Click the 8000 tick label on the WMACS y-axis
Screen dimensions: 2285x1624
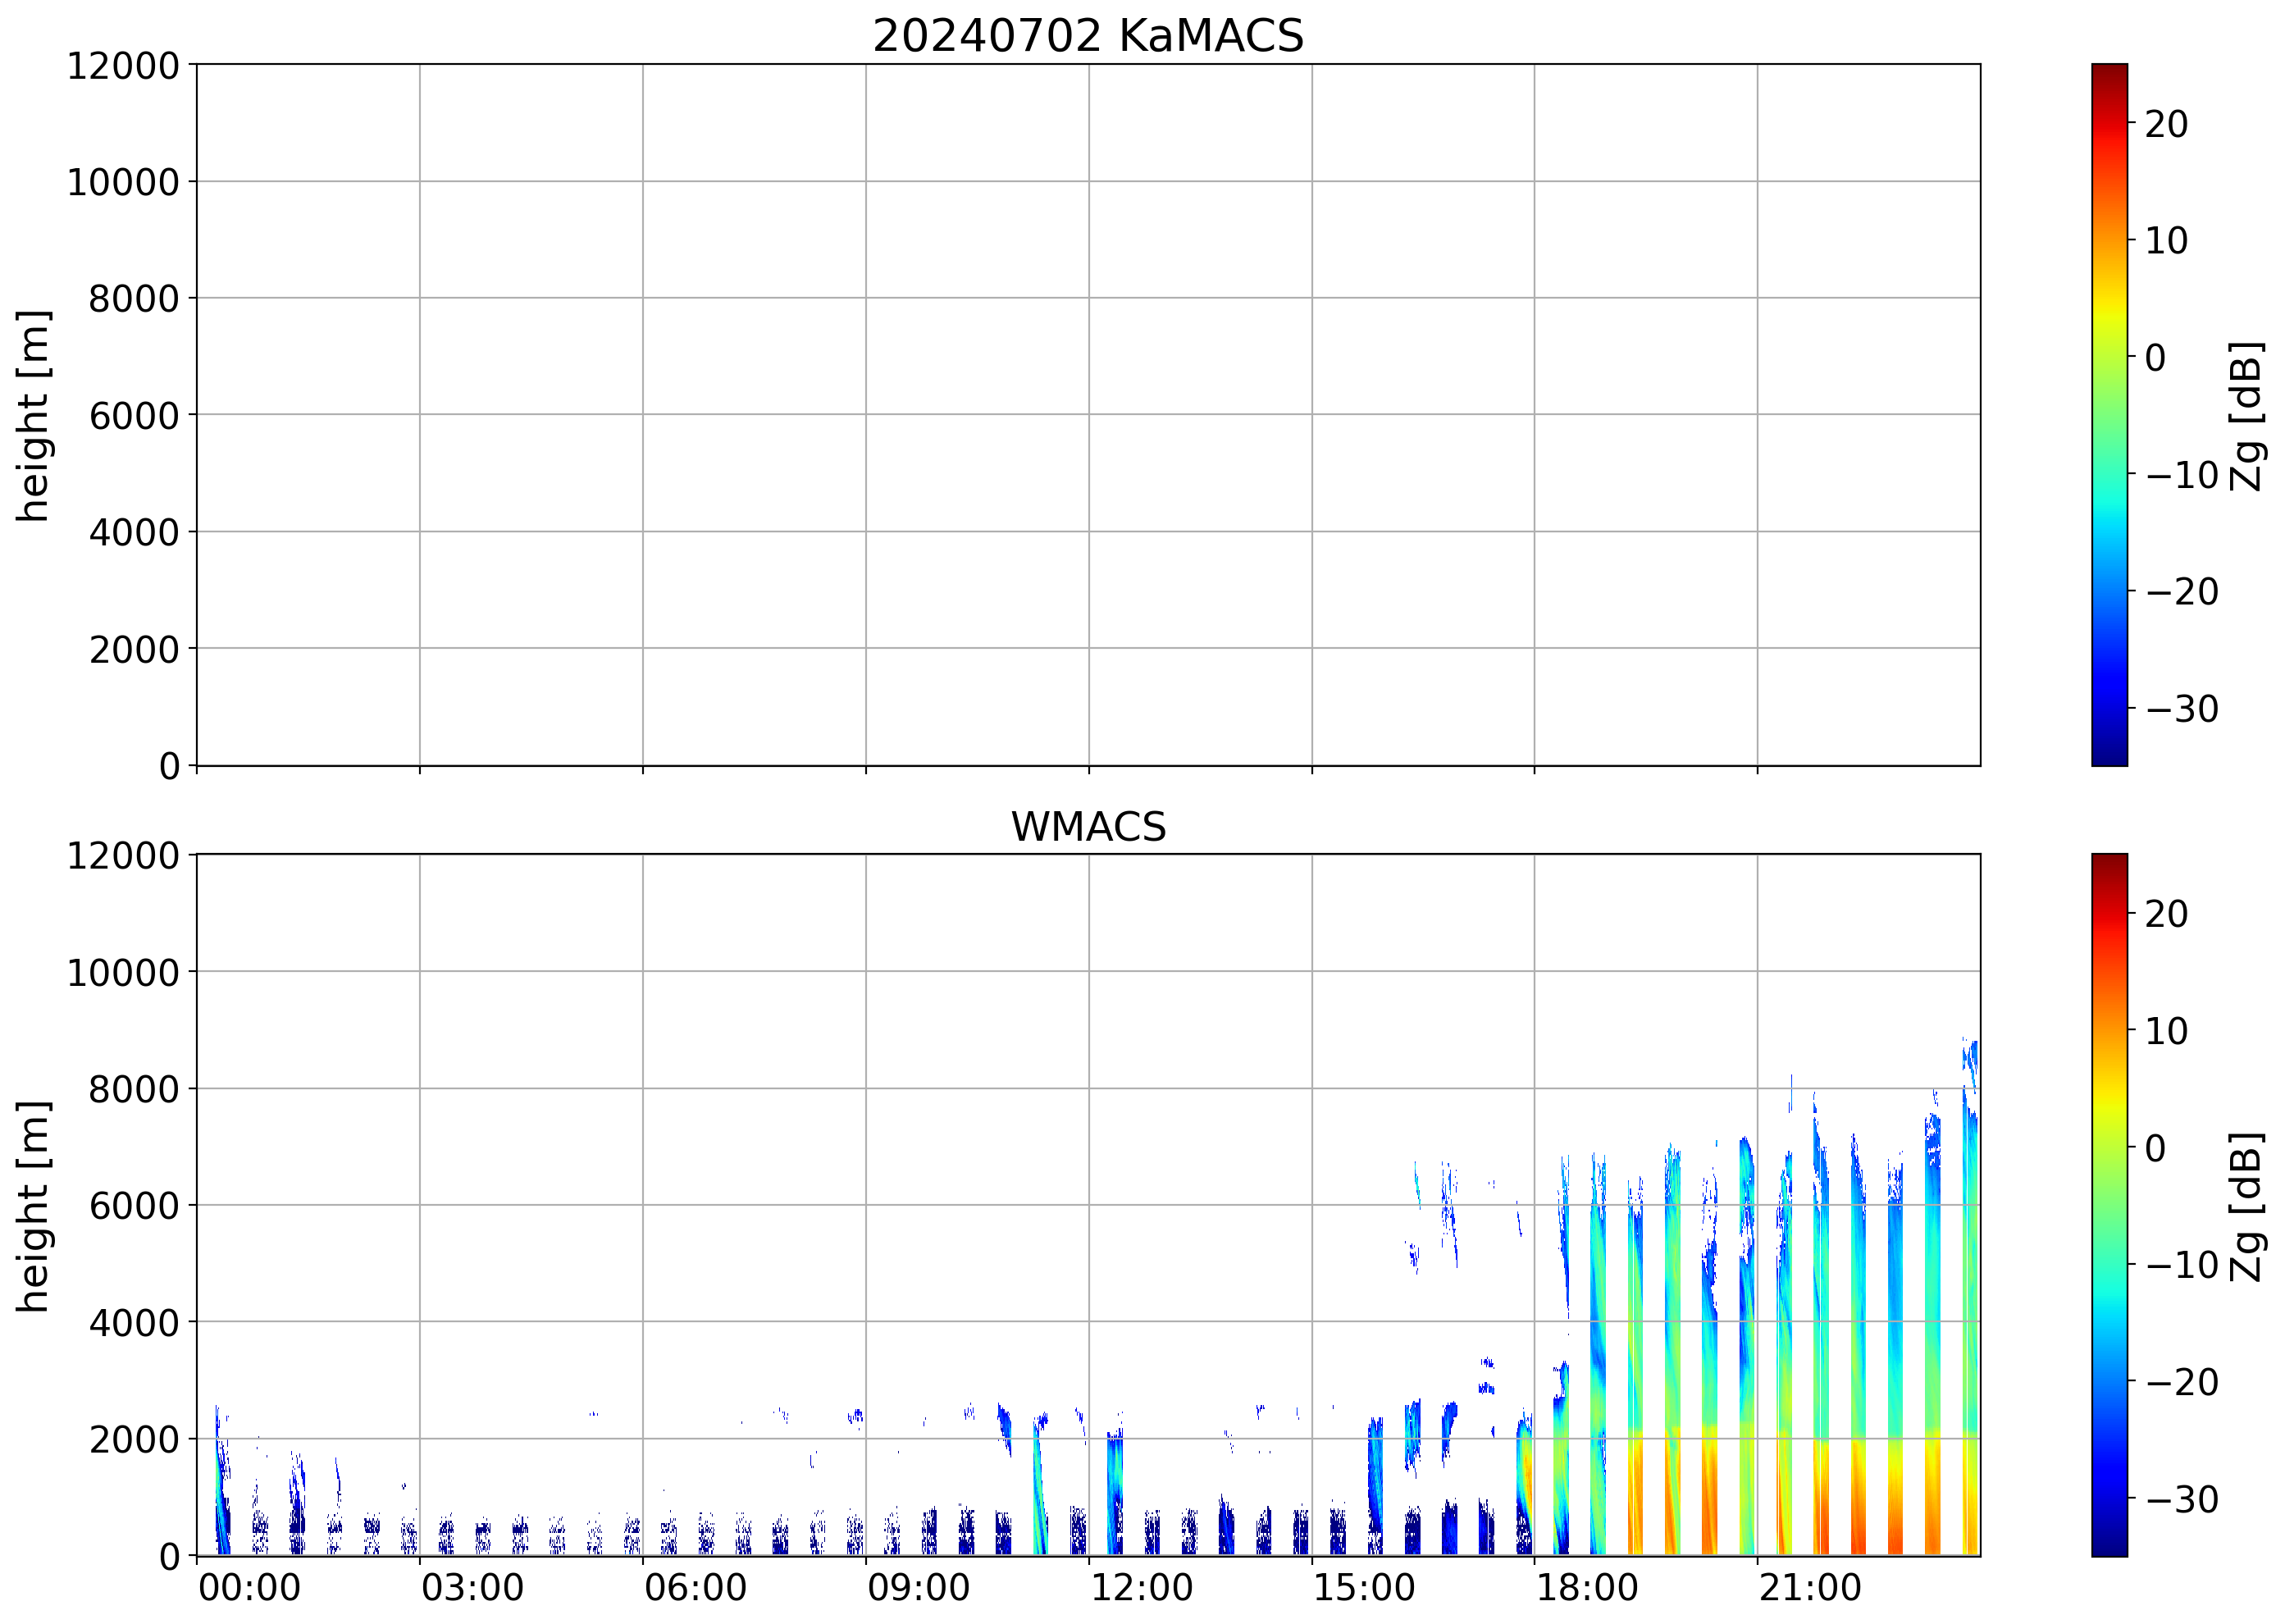134,1089
